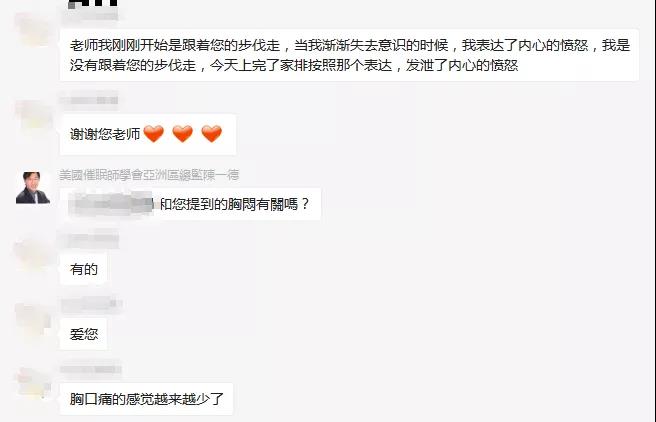Click the last orange heart emoji
This screenshot has height=422, width=656.
(x=211, y=134)
